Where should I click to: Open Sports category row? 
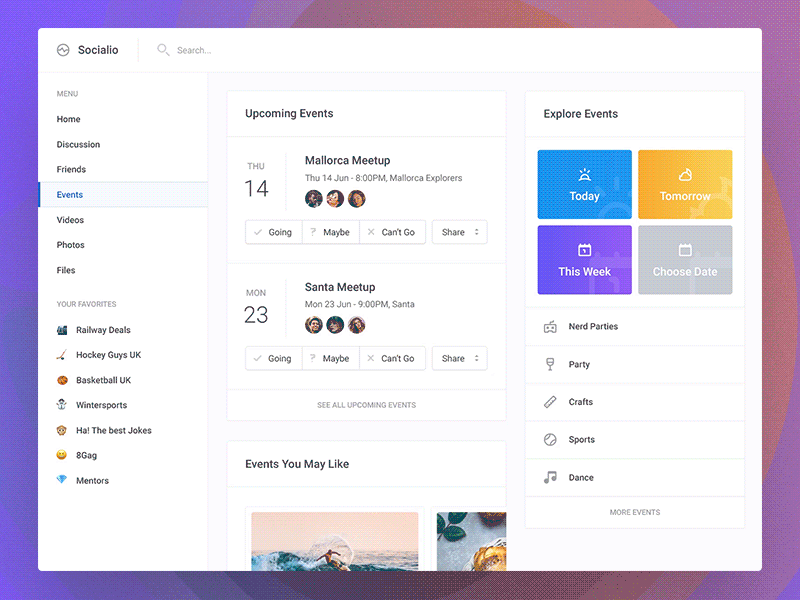635,439
